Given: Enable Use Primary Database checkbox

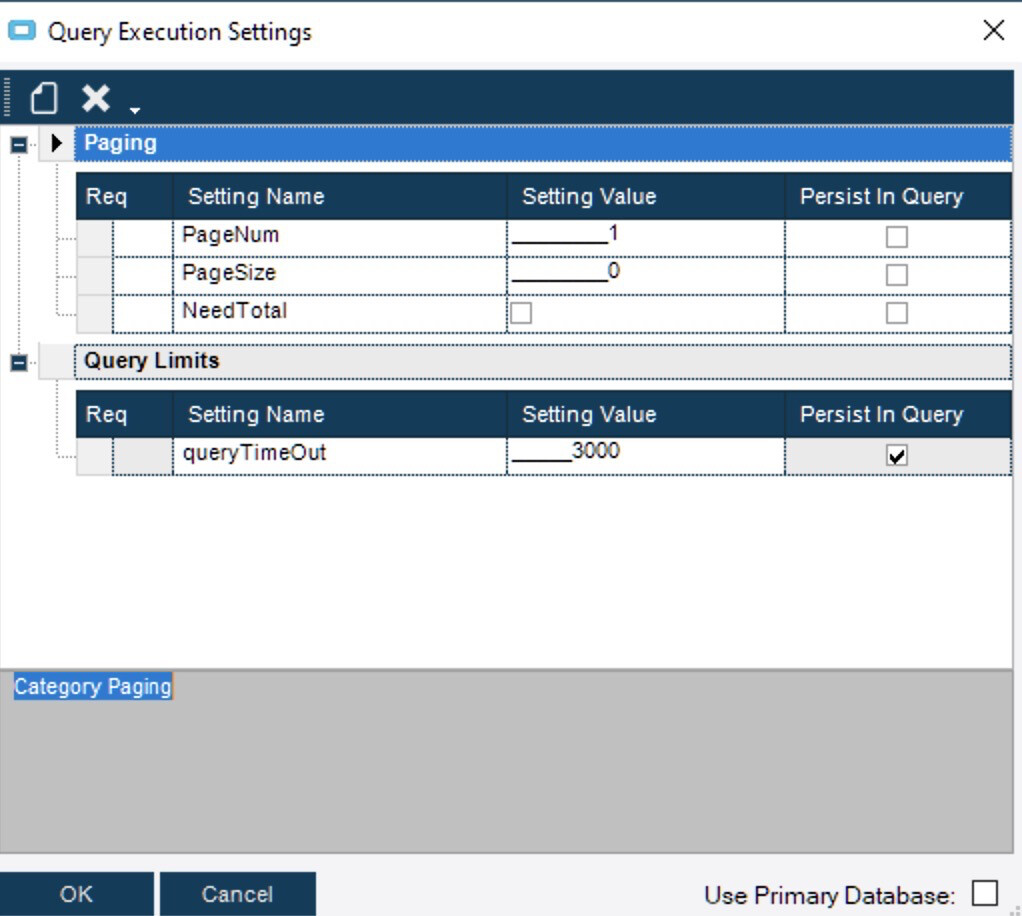Looking at the screenshot, I should 984,893.
